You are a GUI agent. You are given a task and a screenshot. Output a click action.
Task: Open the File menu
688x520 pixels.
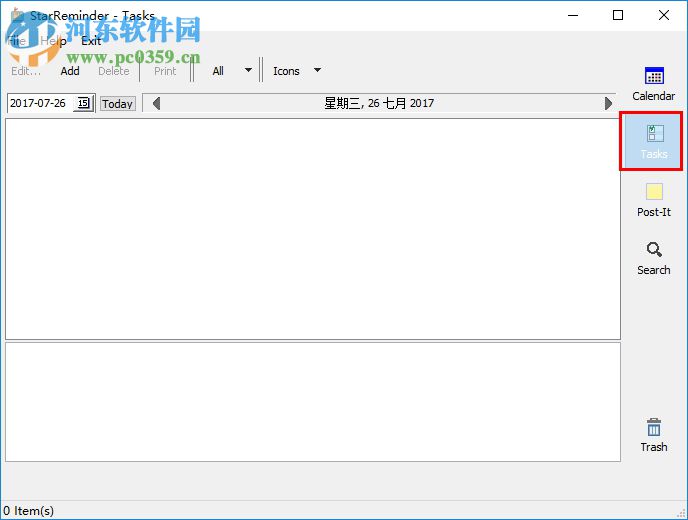pyautogui.click(x=17, y=41)
